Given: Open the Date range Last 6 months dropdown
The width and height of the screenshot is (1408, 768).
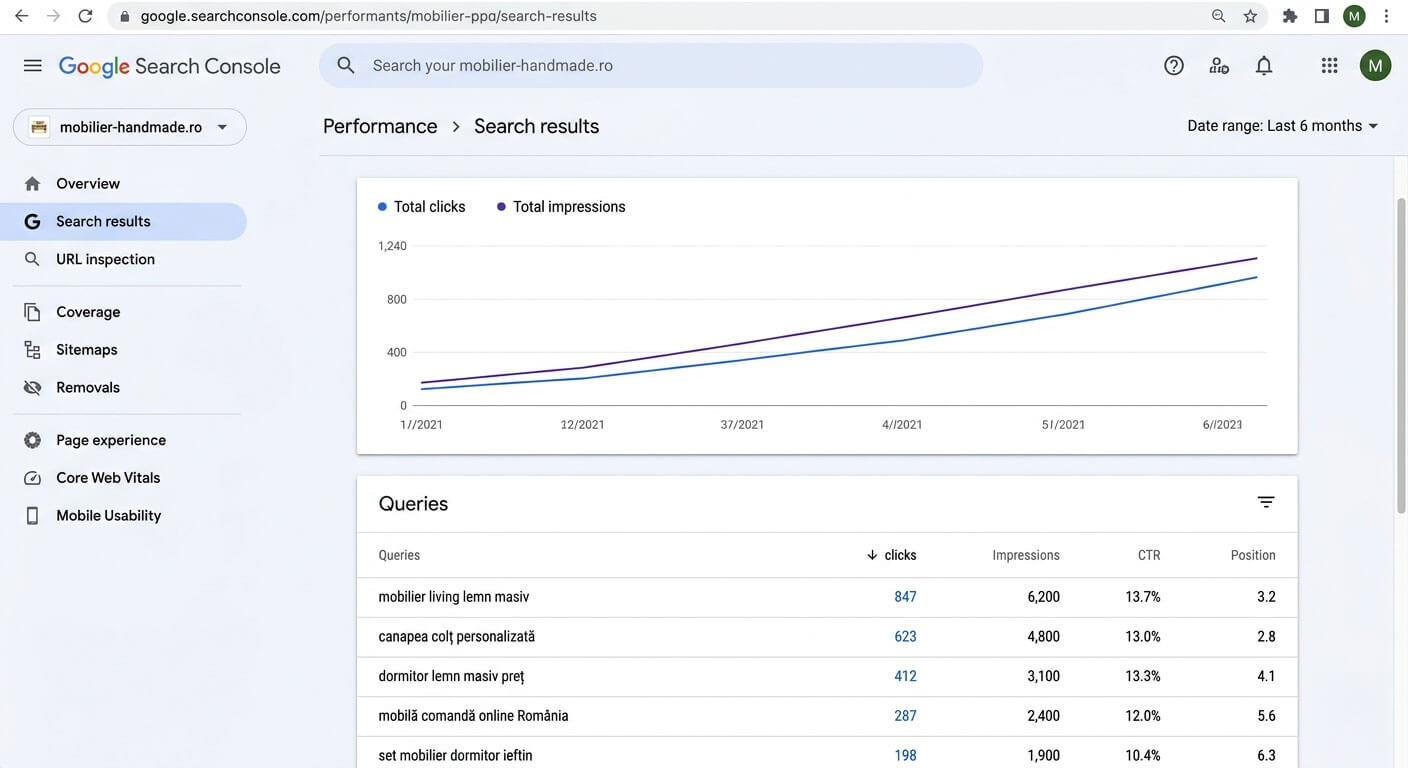Looking at the screenshot, I should click(1283, 126).
